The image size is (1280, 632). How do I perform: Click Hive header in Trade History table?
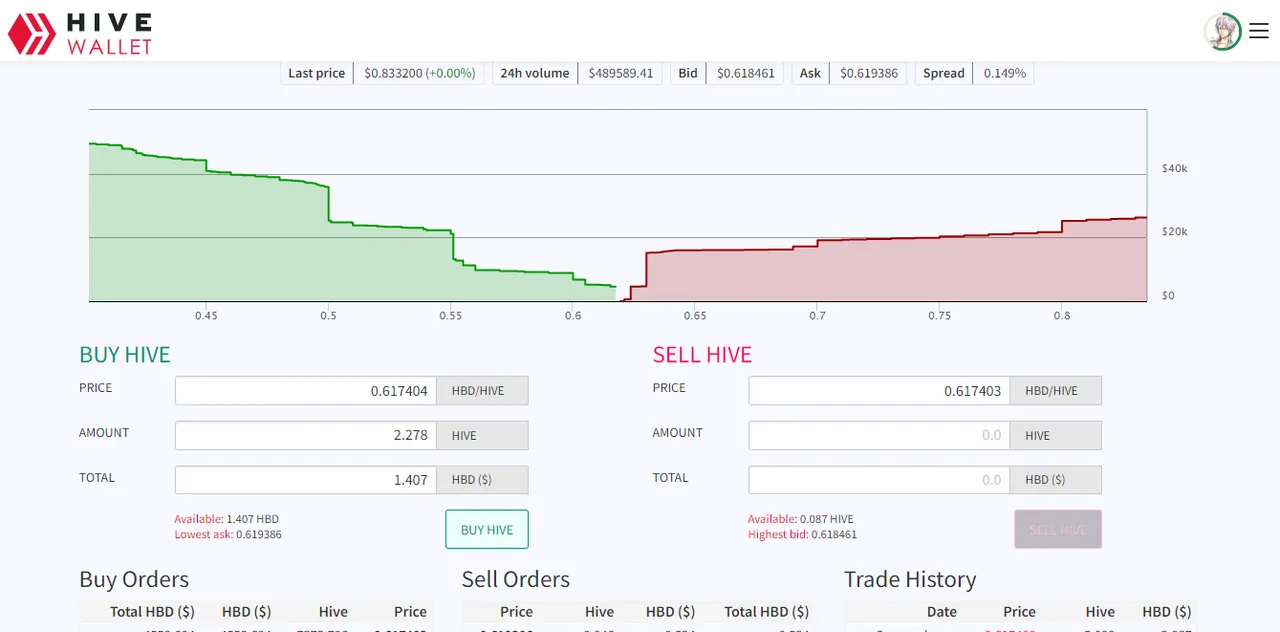click(1100, 612)
